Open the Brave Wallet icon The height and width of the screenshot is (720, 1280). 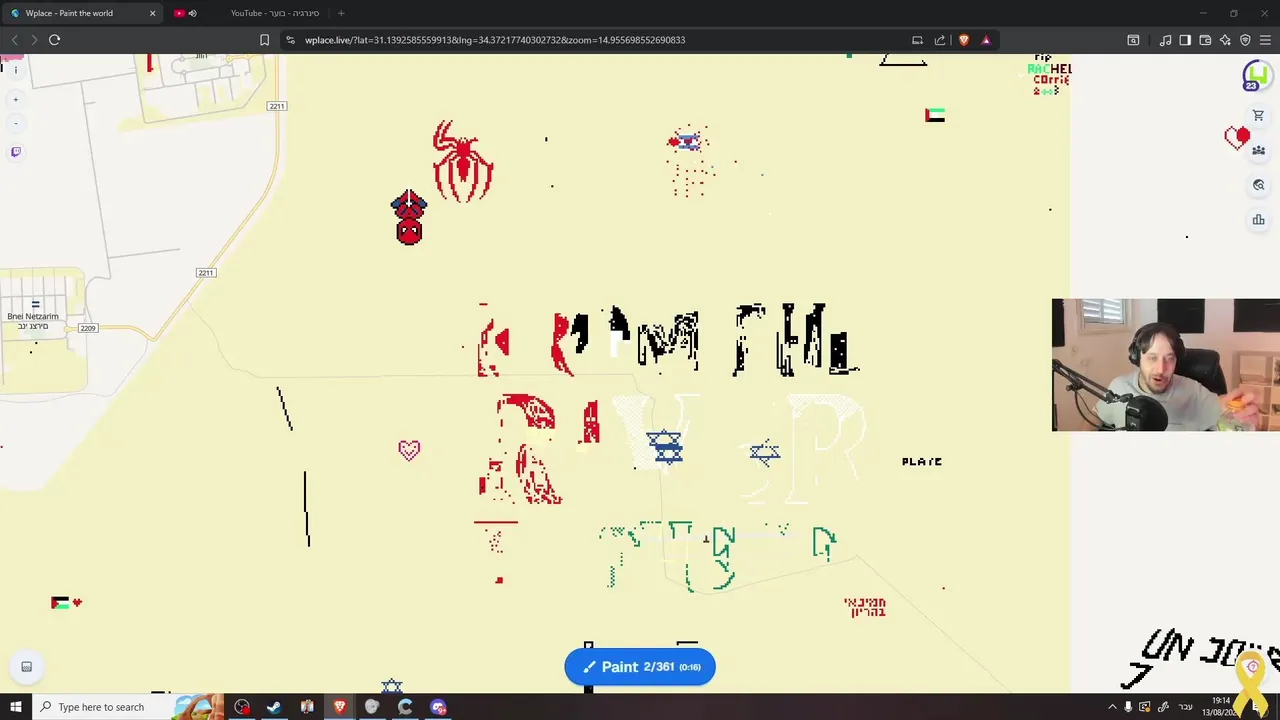point(1205,40)
